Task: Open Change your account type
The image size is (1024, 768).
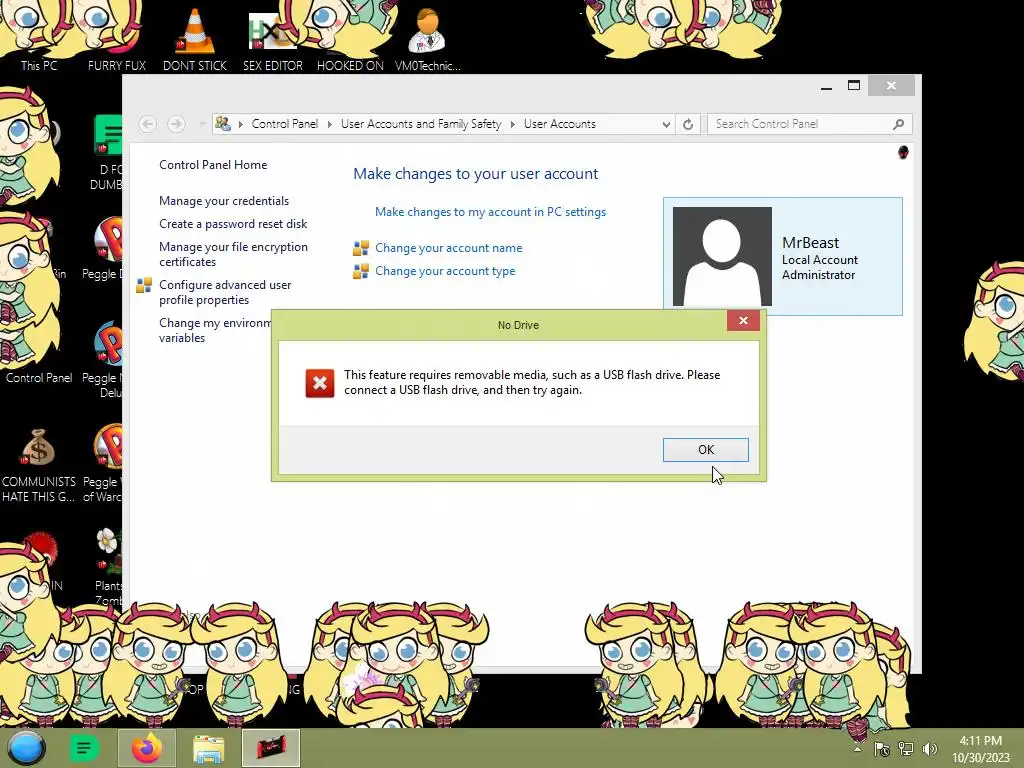Action: [x=445, y=270]
